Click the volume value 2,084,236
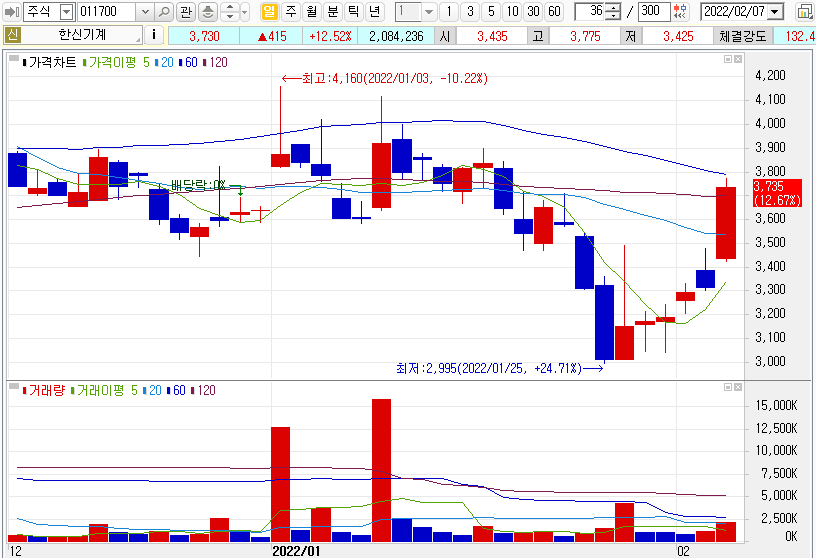The width and height of the screenshot is (816, 558). coord(396,36)
